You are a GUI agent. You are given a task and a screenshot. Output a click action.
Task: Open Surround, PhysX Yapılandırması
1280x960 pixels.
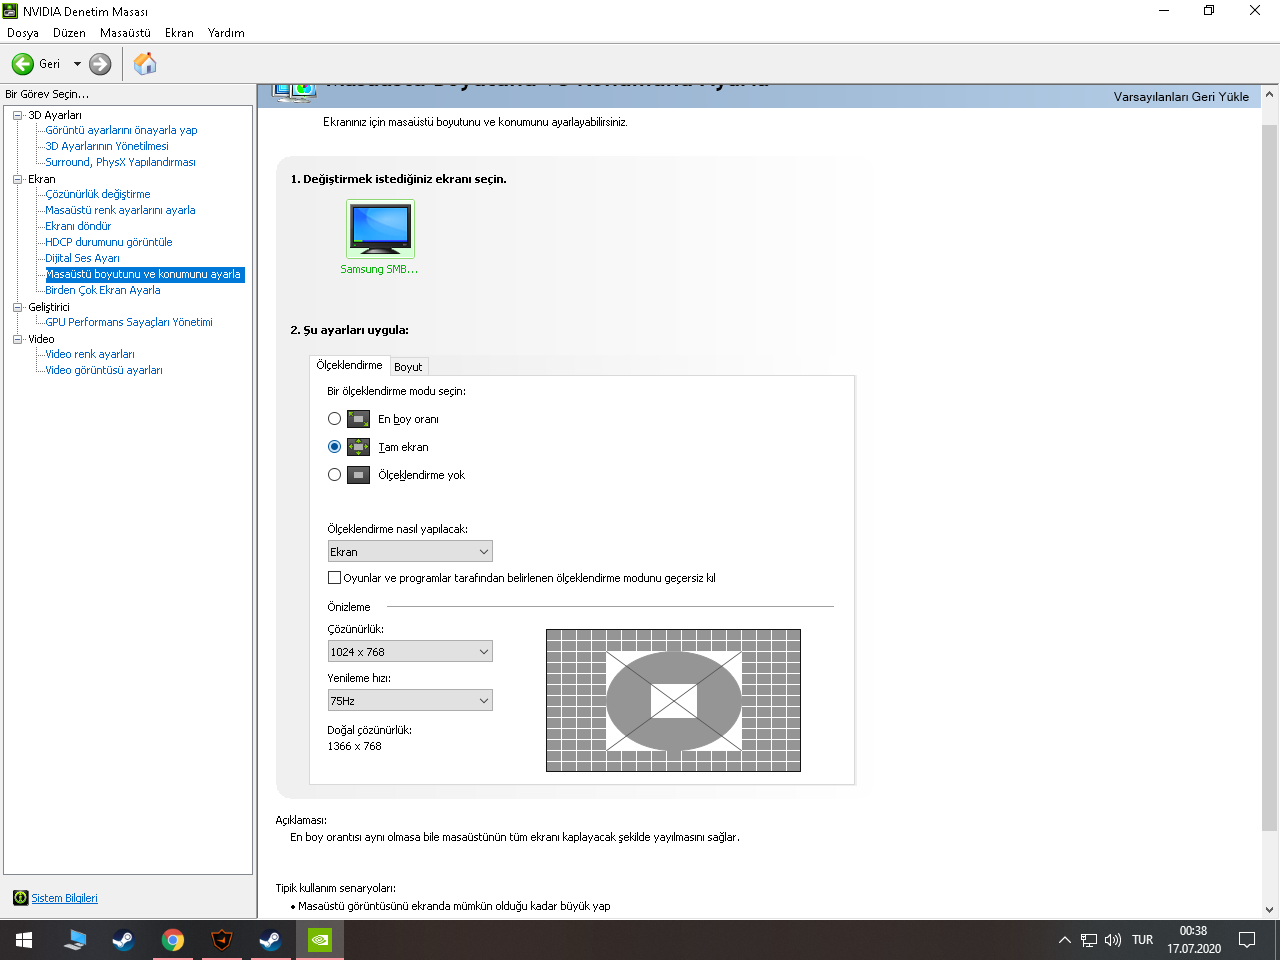[120, 162]
